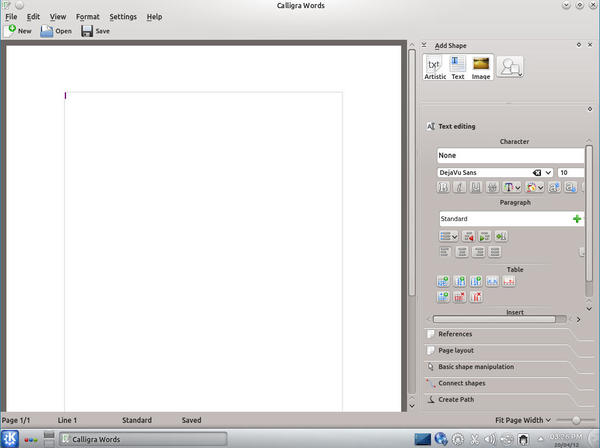Open the Help menu
Screen dimensions: 600x448
coord(154,17)
